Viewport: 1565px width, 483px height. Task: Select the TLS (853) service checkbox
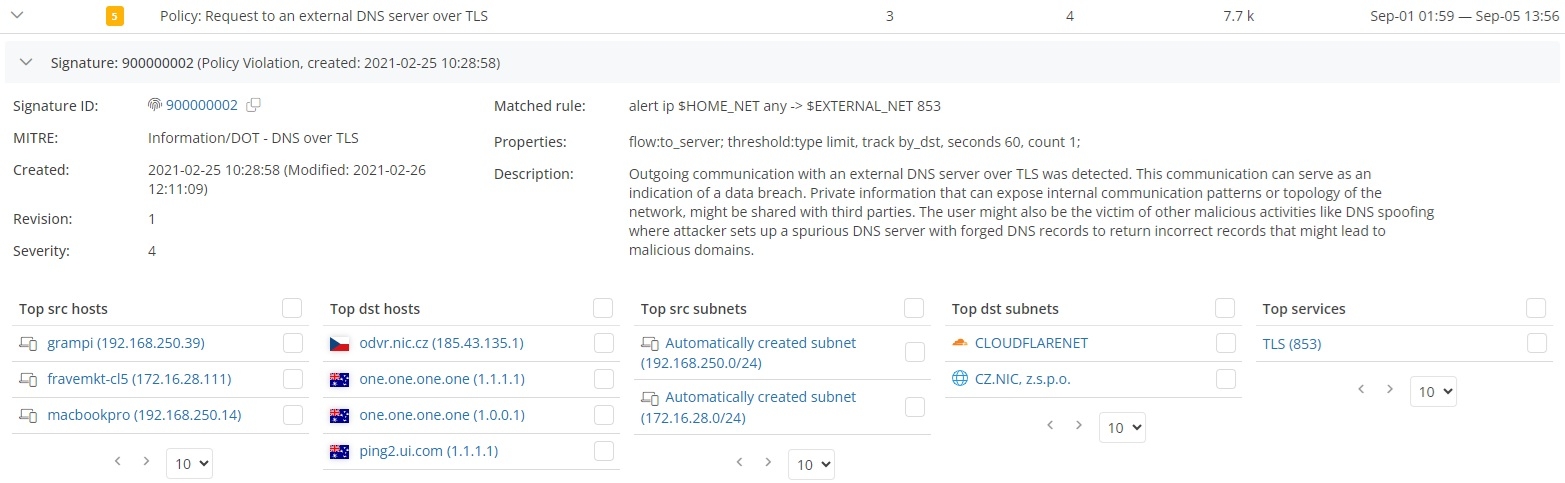(x=1537, y=344)
